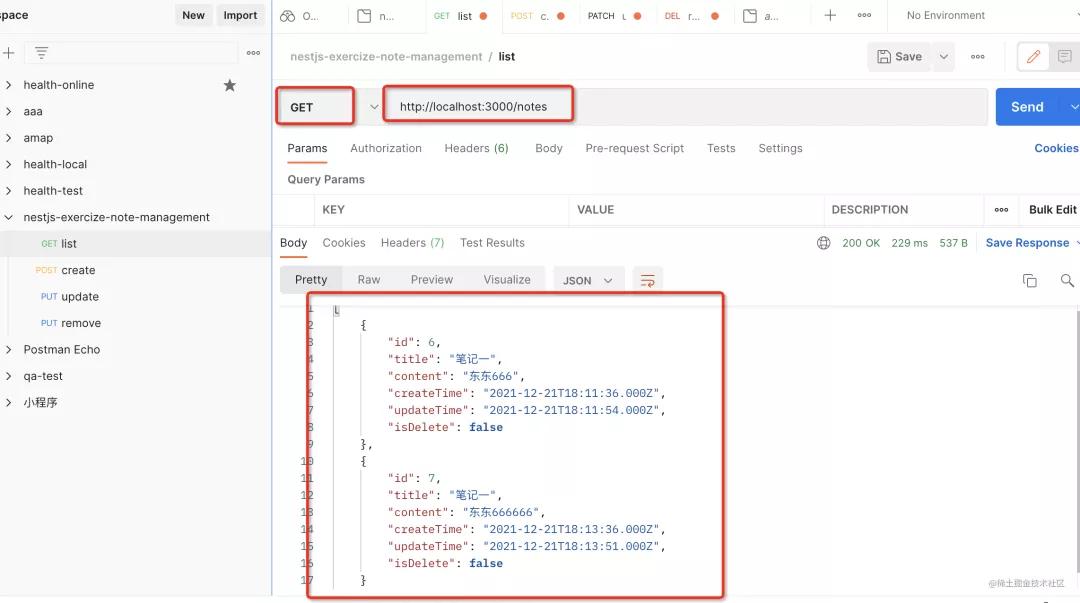Select the Visualize response view
1080x603 pixels.
(x=507, y=280)
